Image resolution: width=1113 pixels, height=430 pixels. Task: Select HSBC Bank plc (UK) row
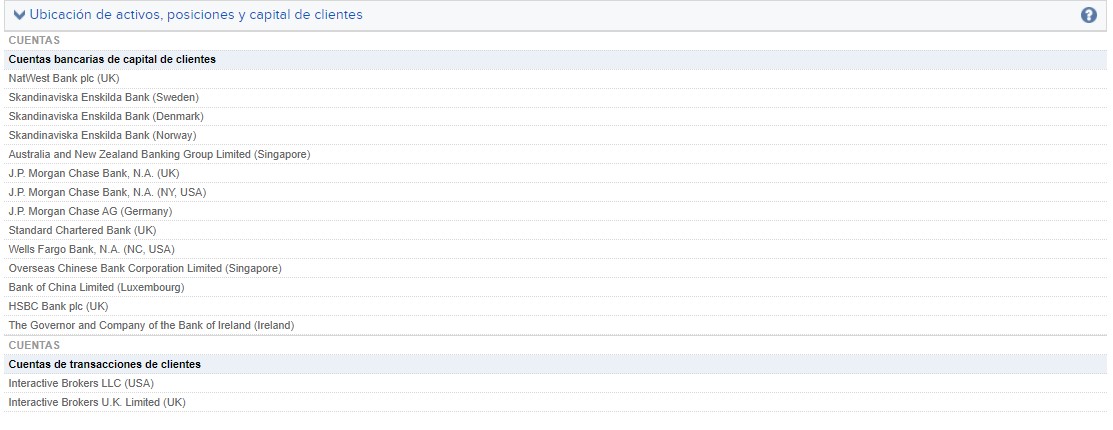click(x=58, y=306)
